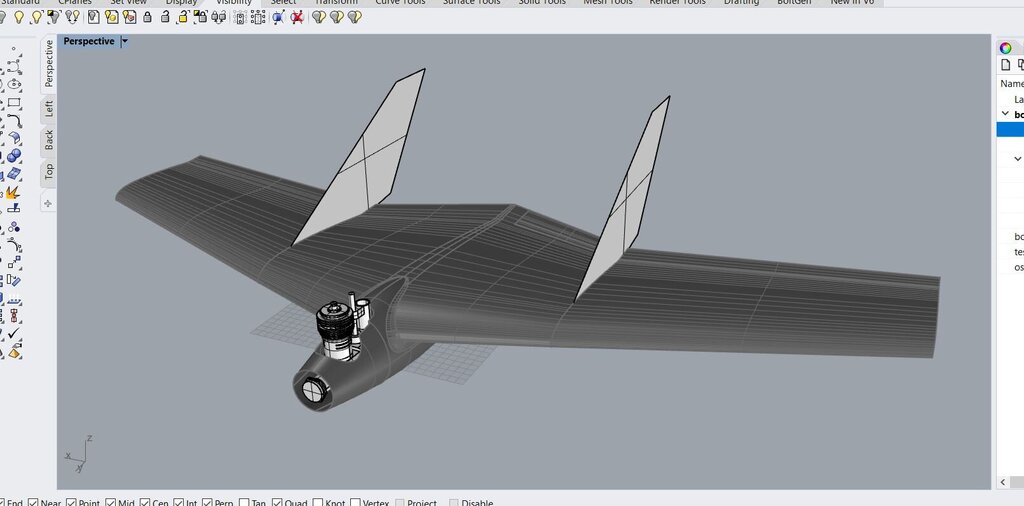Select the Explode tool in left sidebar
1024x506 pixels.
pos(14,193)
